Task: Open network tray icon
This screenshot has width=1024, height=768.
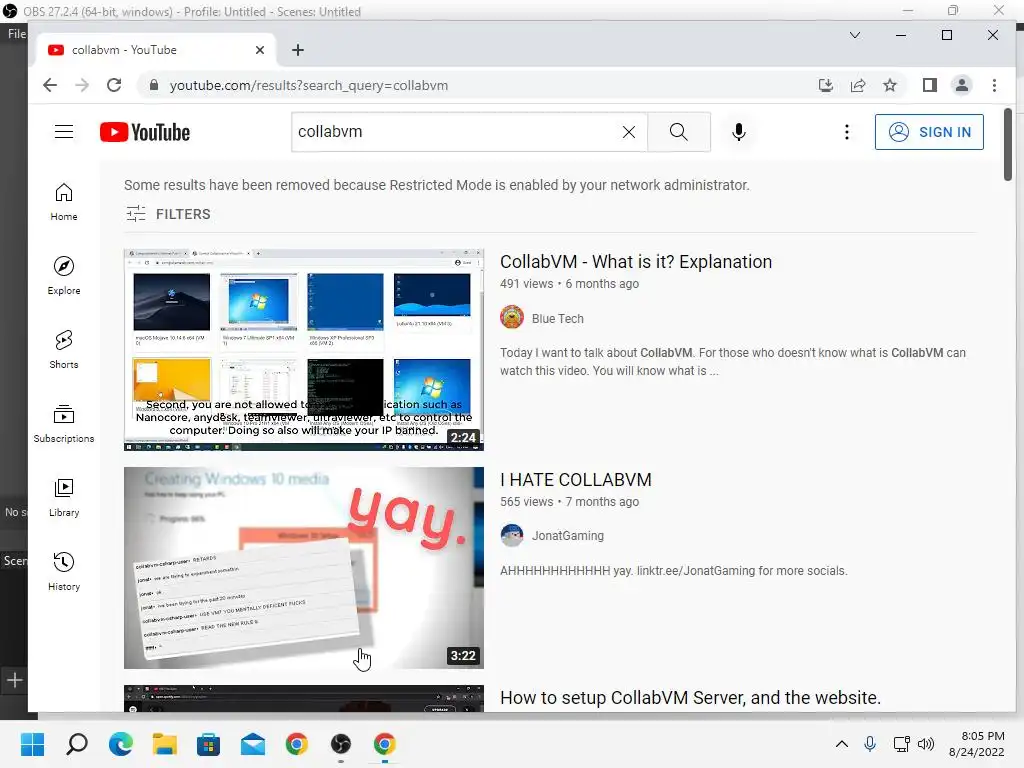Action: point(901,744)
